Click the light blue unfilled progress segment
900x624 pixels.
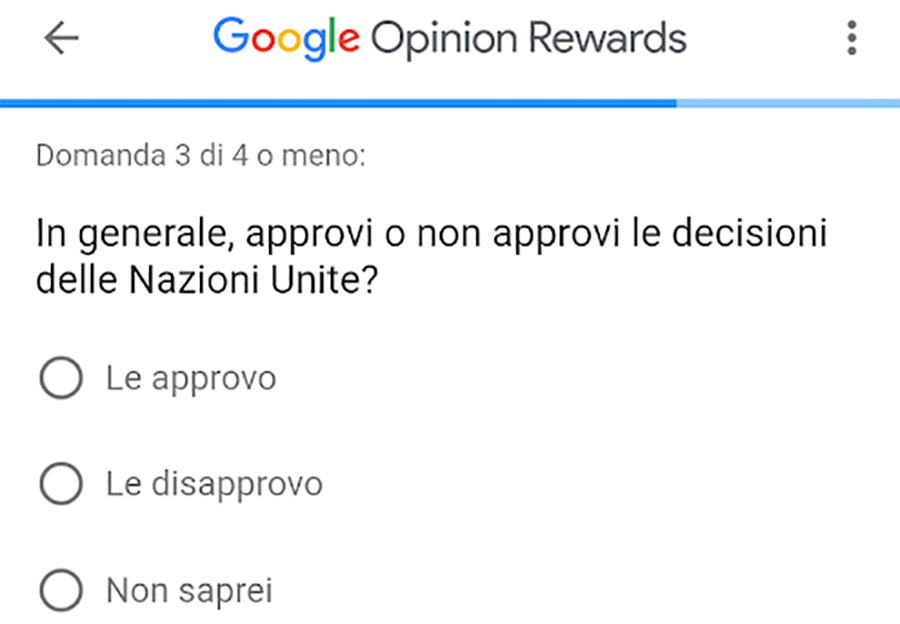(788, 103)
